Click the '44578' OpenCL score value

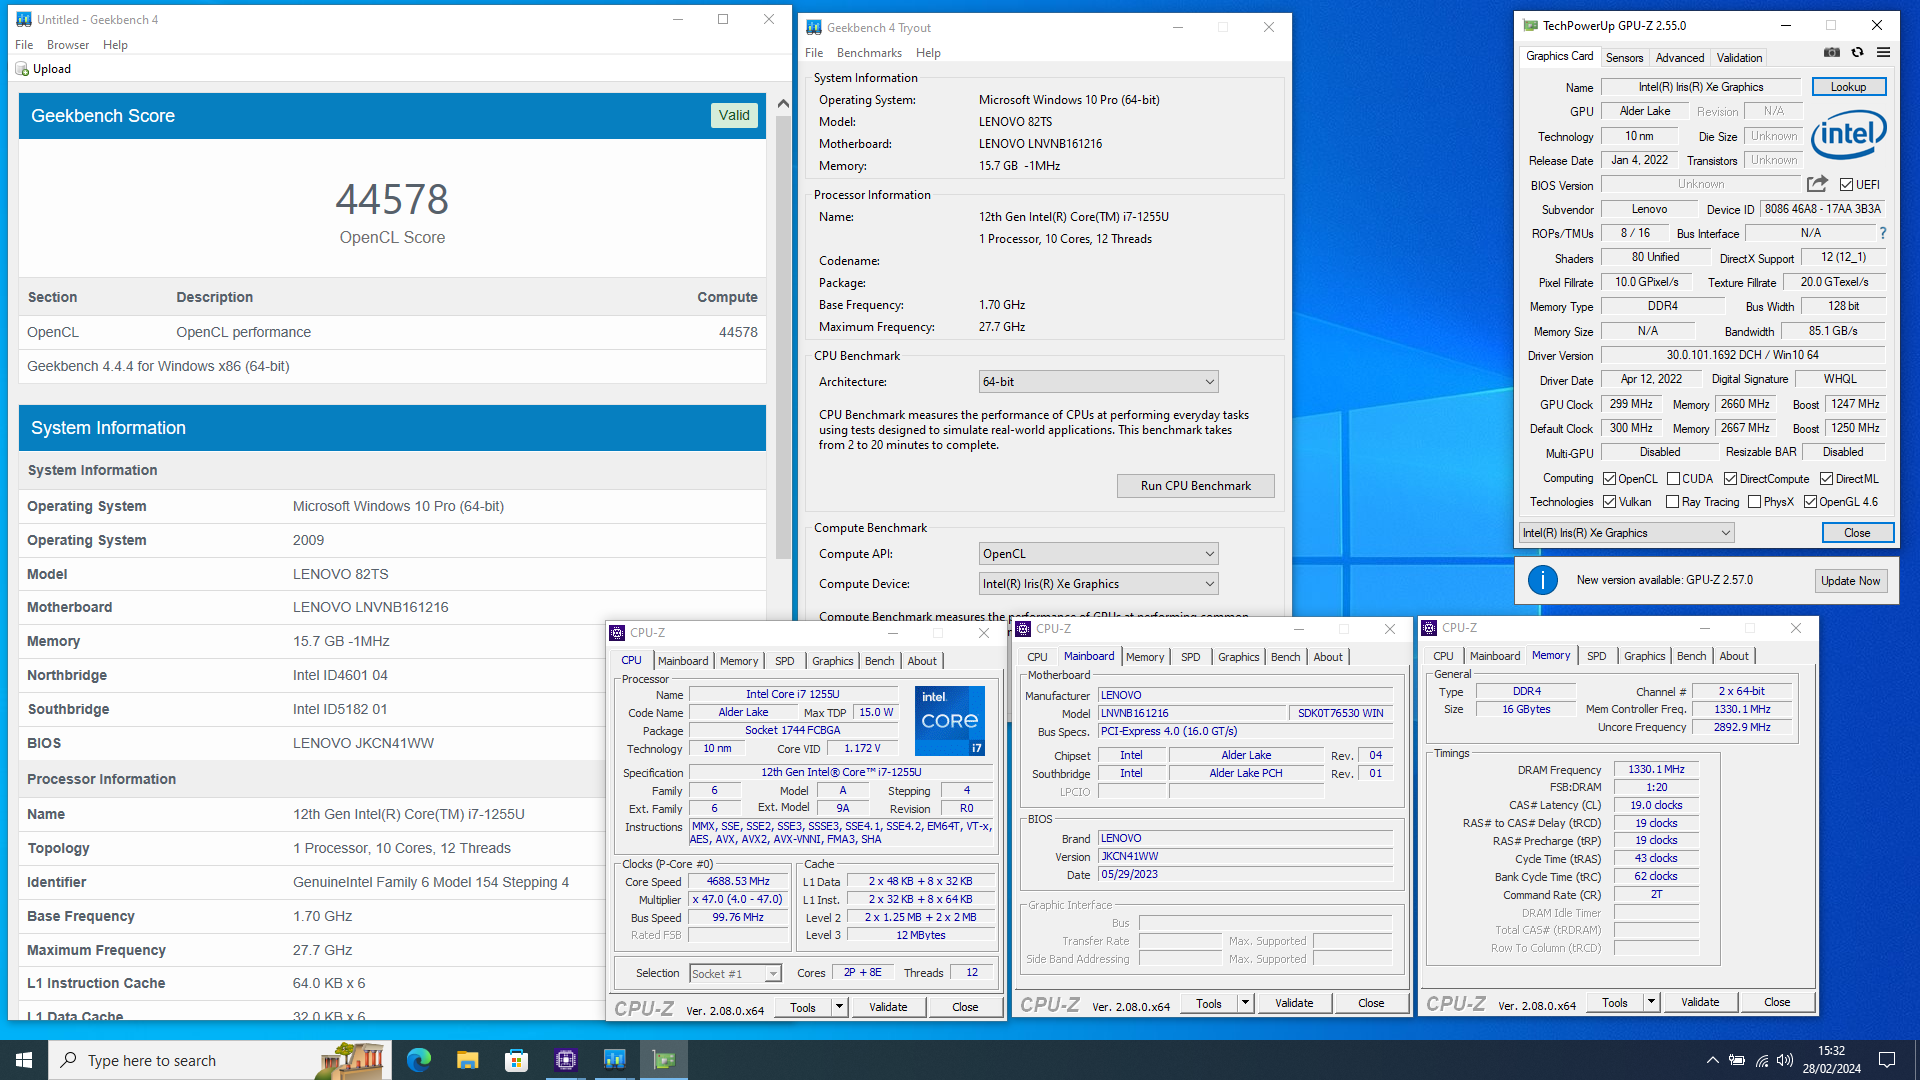(392, 199)
